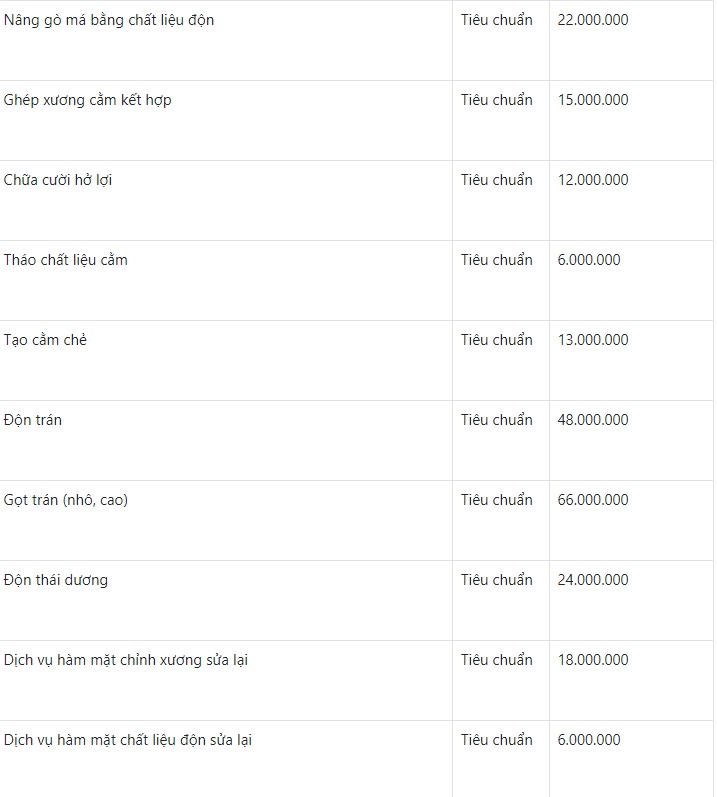Select the 66.000.000 price value

[x=593, y=500]
